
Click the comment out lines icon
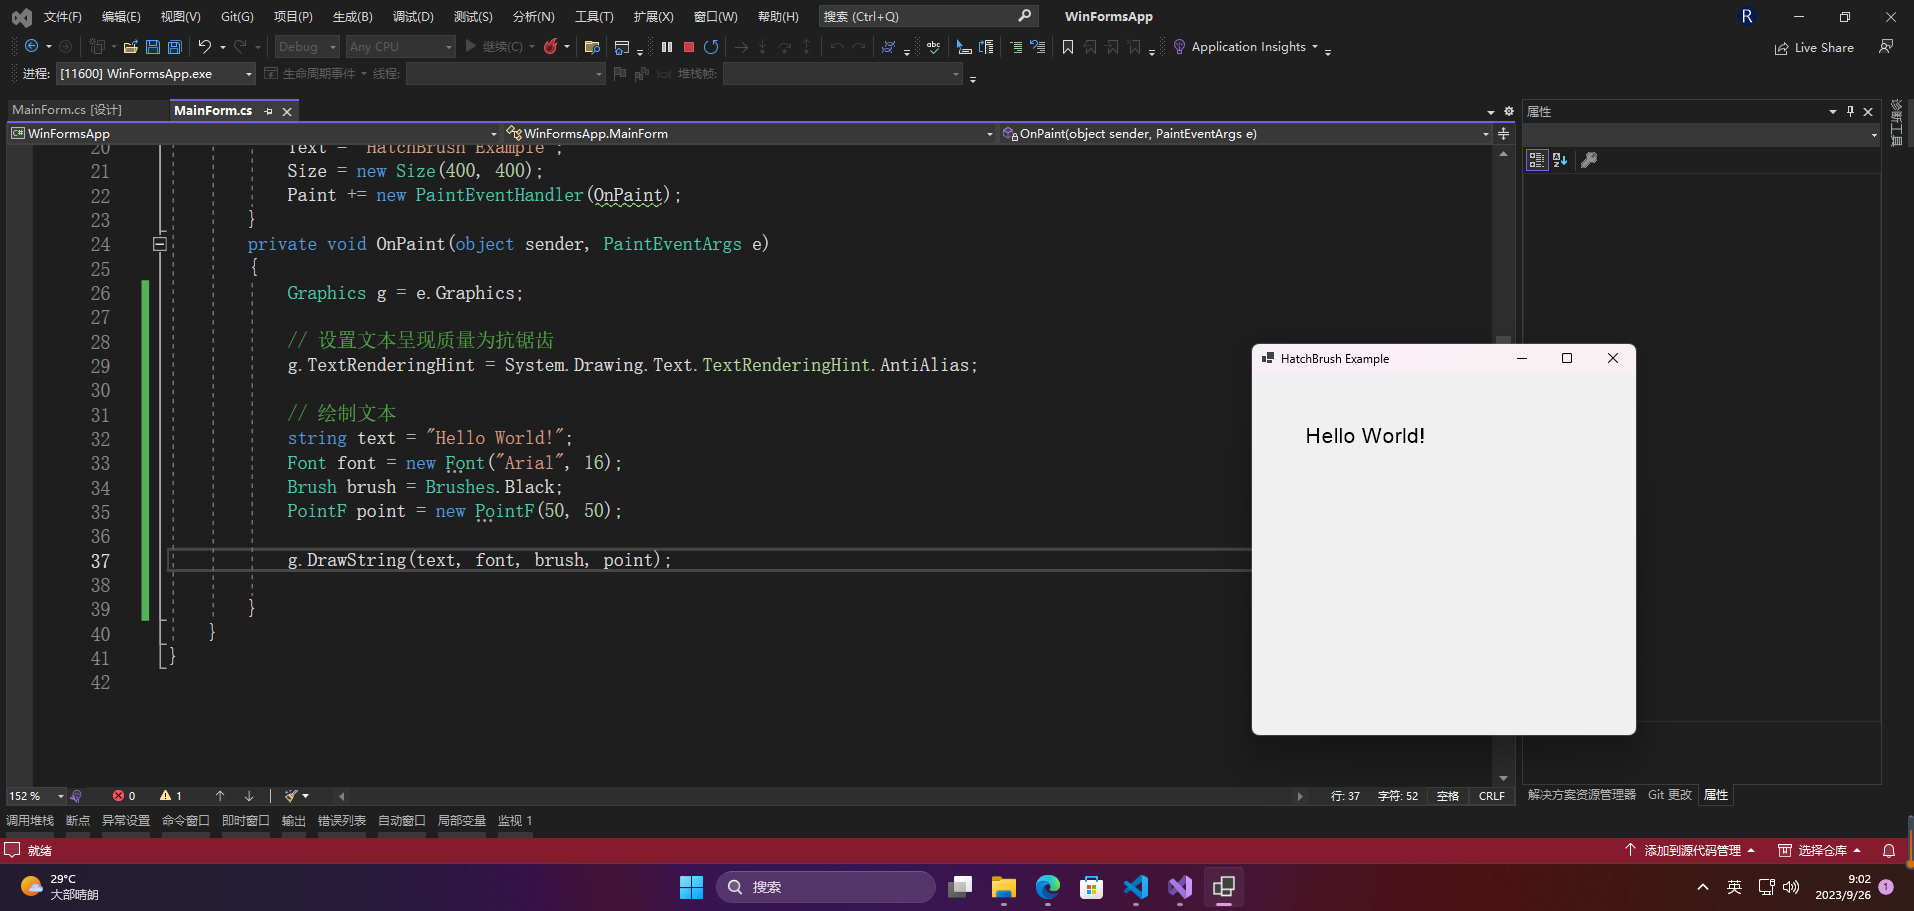pyautogui.click(x=1016, y=46)
